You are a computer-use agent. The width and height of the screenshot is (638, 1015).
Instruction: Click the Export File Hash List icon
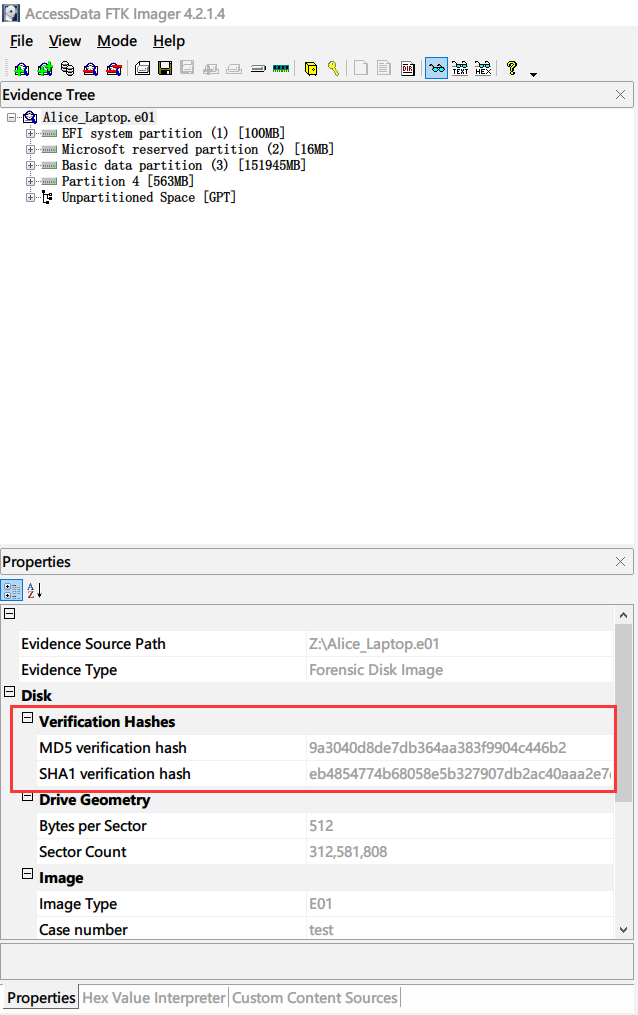[384, 68]
